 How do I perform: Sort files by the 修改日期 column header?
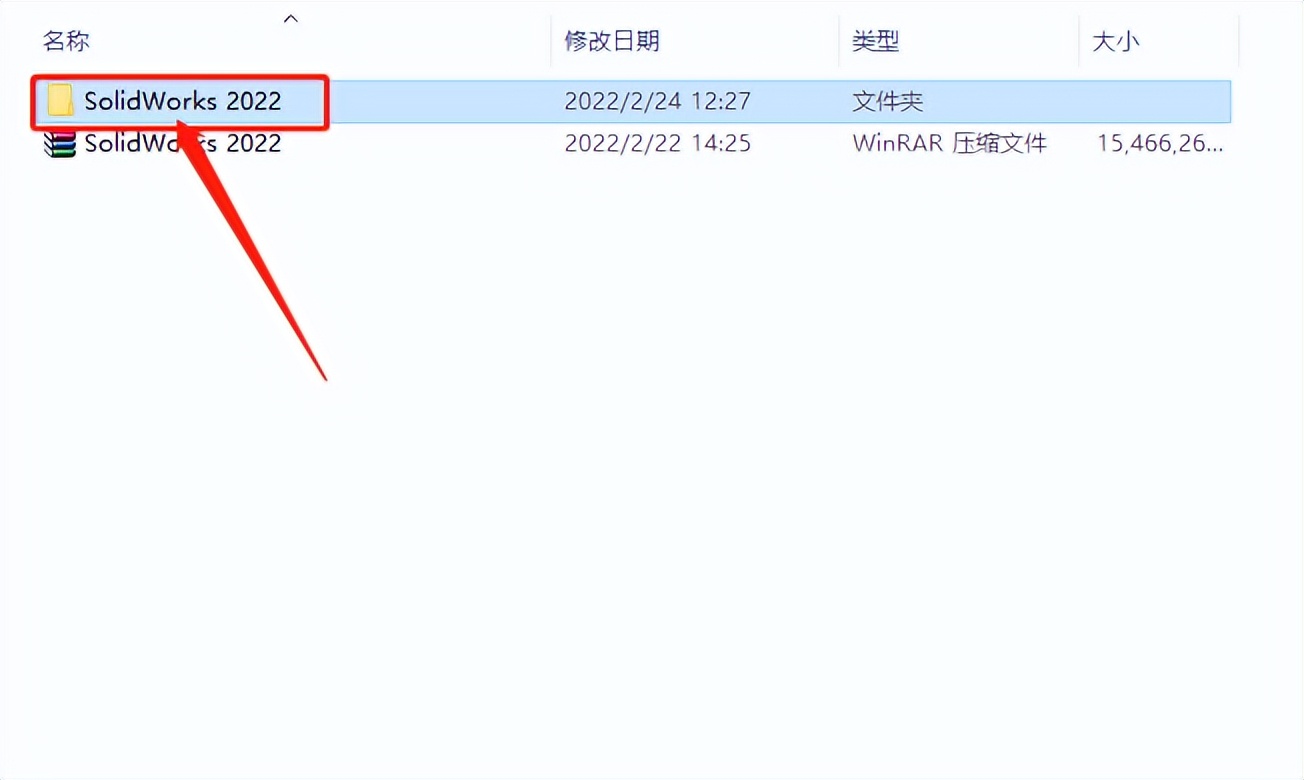click(612, 41)
